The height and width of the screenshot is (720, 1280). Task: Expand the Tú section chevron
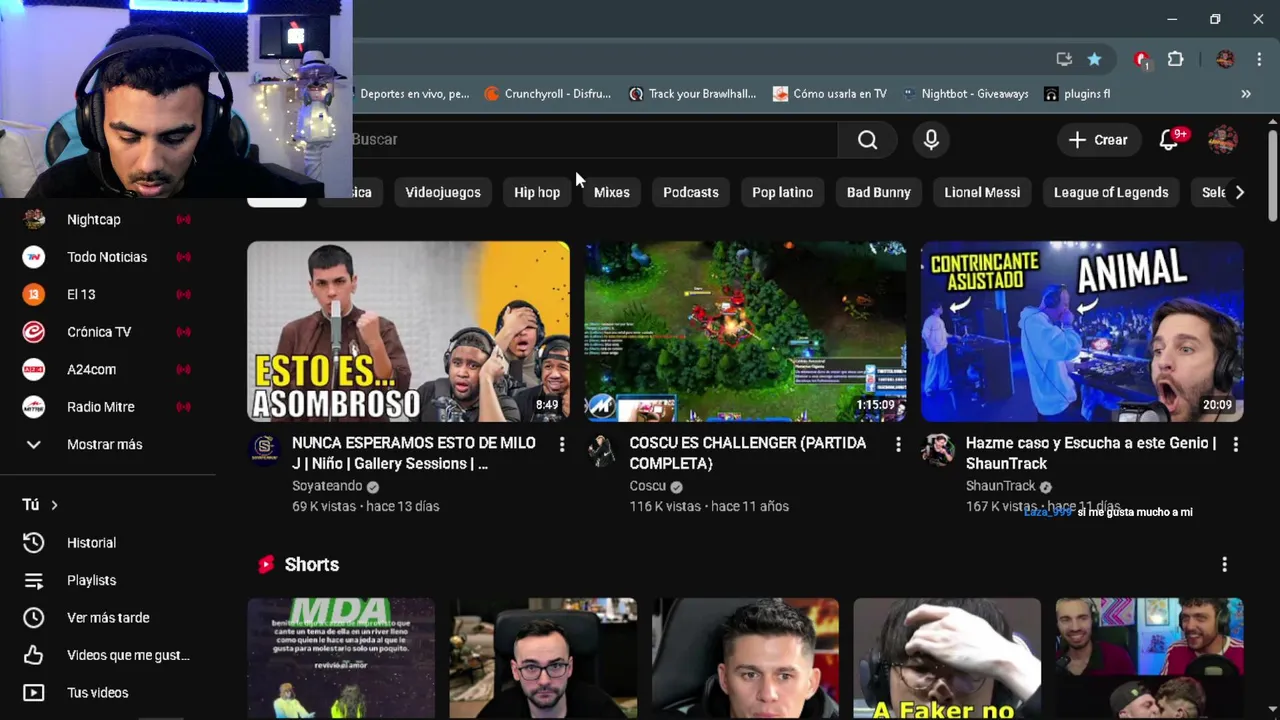click(x=54, y=505)
